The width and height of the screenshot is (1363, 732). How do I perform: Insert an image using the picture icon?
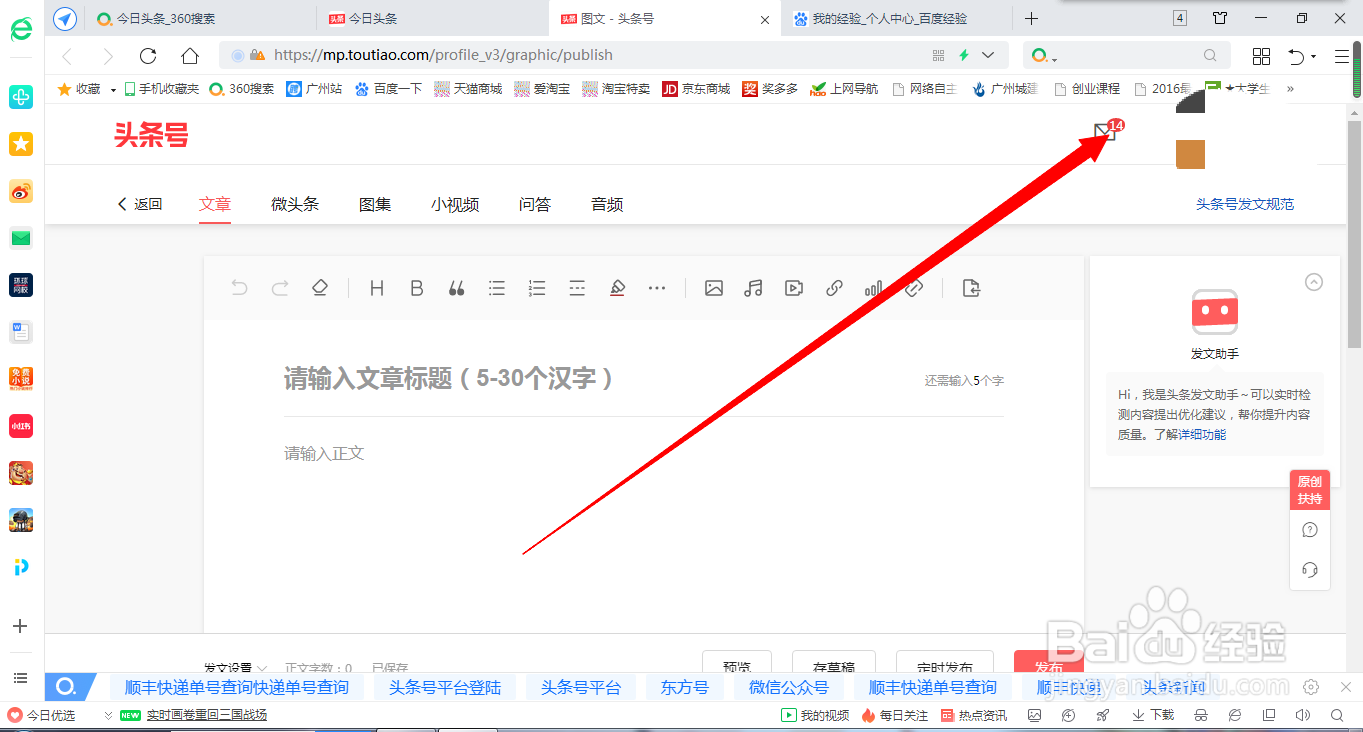tap(713, 288)
